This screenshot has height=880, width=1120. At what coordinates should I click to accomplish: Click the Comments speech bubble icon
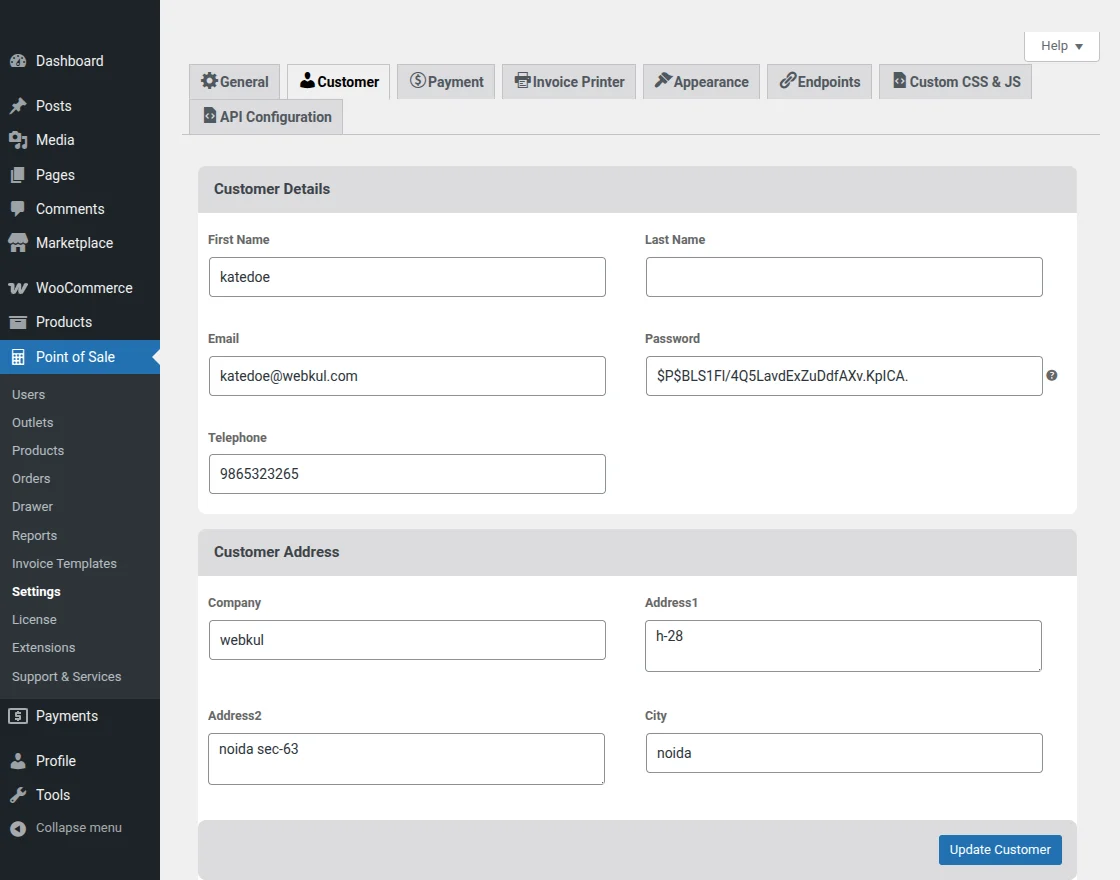click(x=18, y=209)
